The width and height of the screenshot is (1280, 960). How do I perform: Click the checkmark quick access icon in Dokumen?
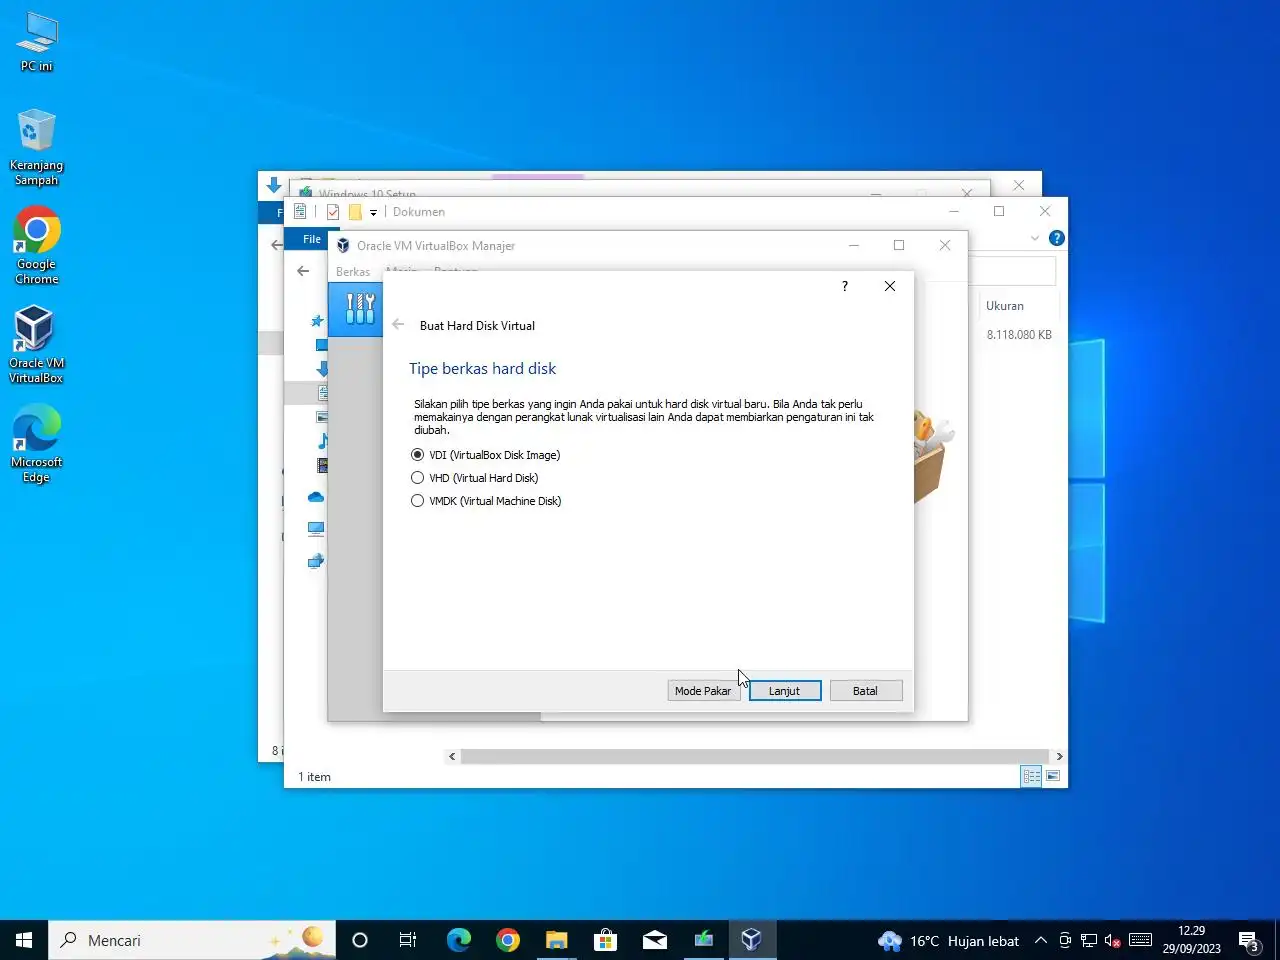tap(333, 212)
